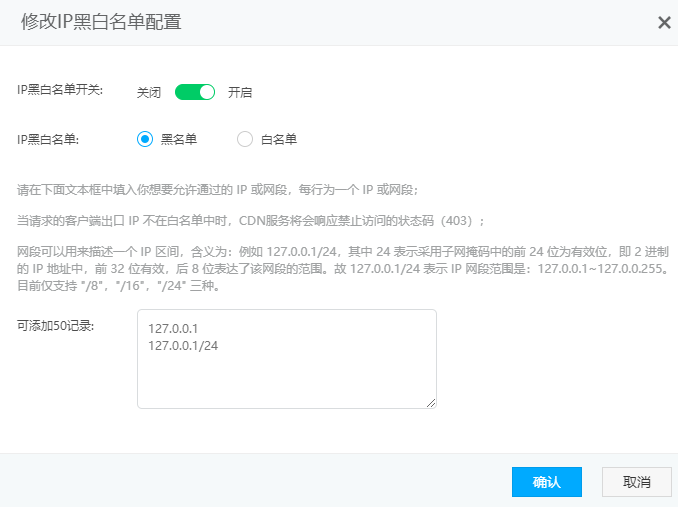The height and width of the screenshot is (507, 678).
Task: Select the 黑名单 radio button
Action: pos(145,140)
